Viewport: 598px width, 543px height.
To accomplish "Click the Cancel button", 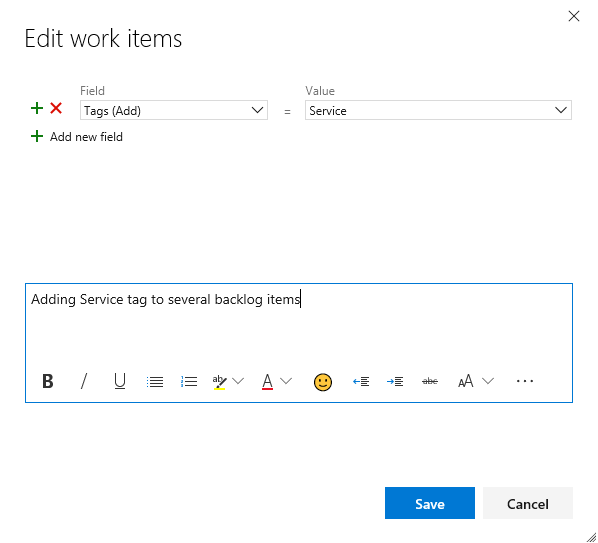I will point(528,503).
